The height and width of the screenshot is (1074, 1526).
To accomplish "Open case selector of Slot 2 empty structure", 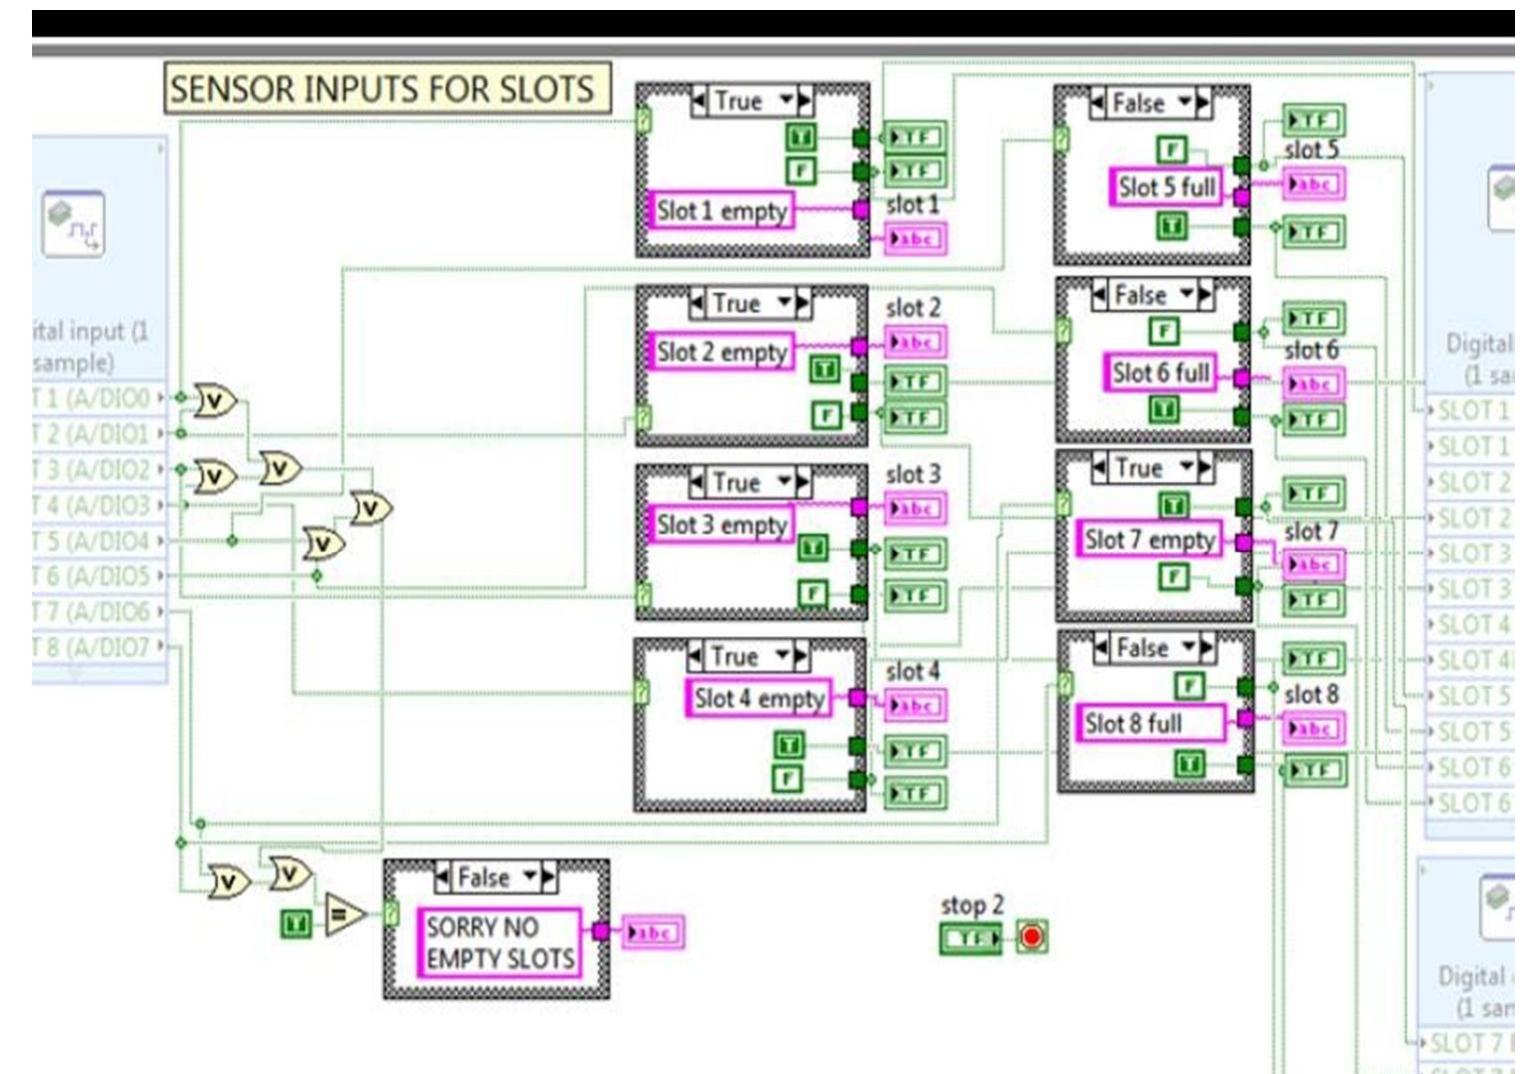I will (x=751, y=303).
